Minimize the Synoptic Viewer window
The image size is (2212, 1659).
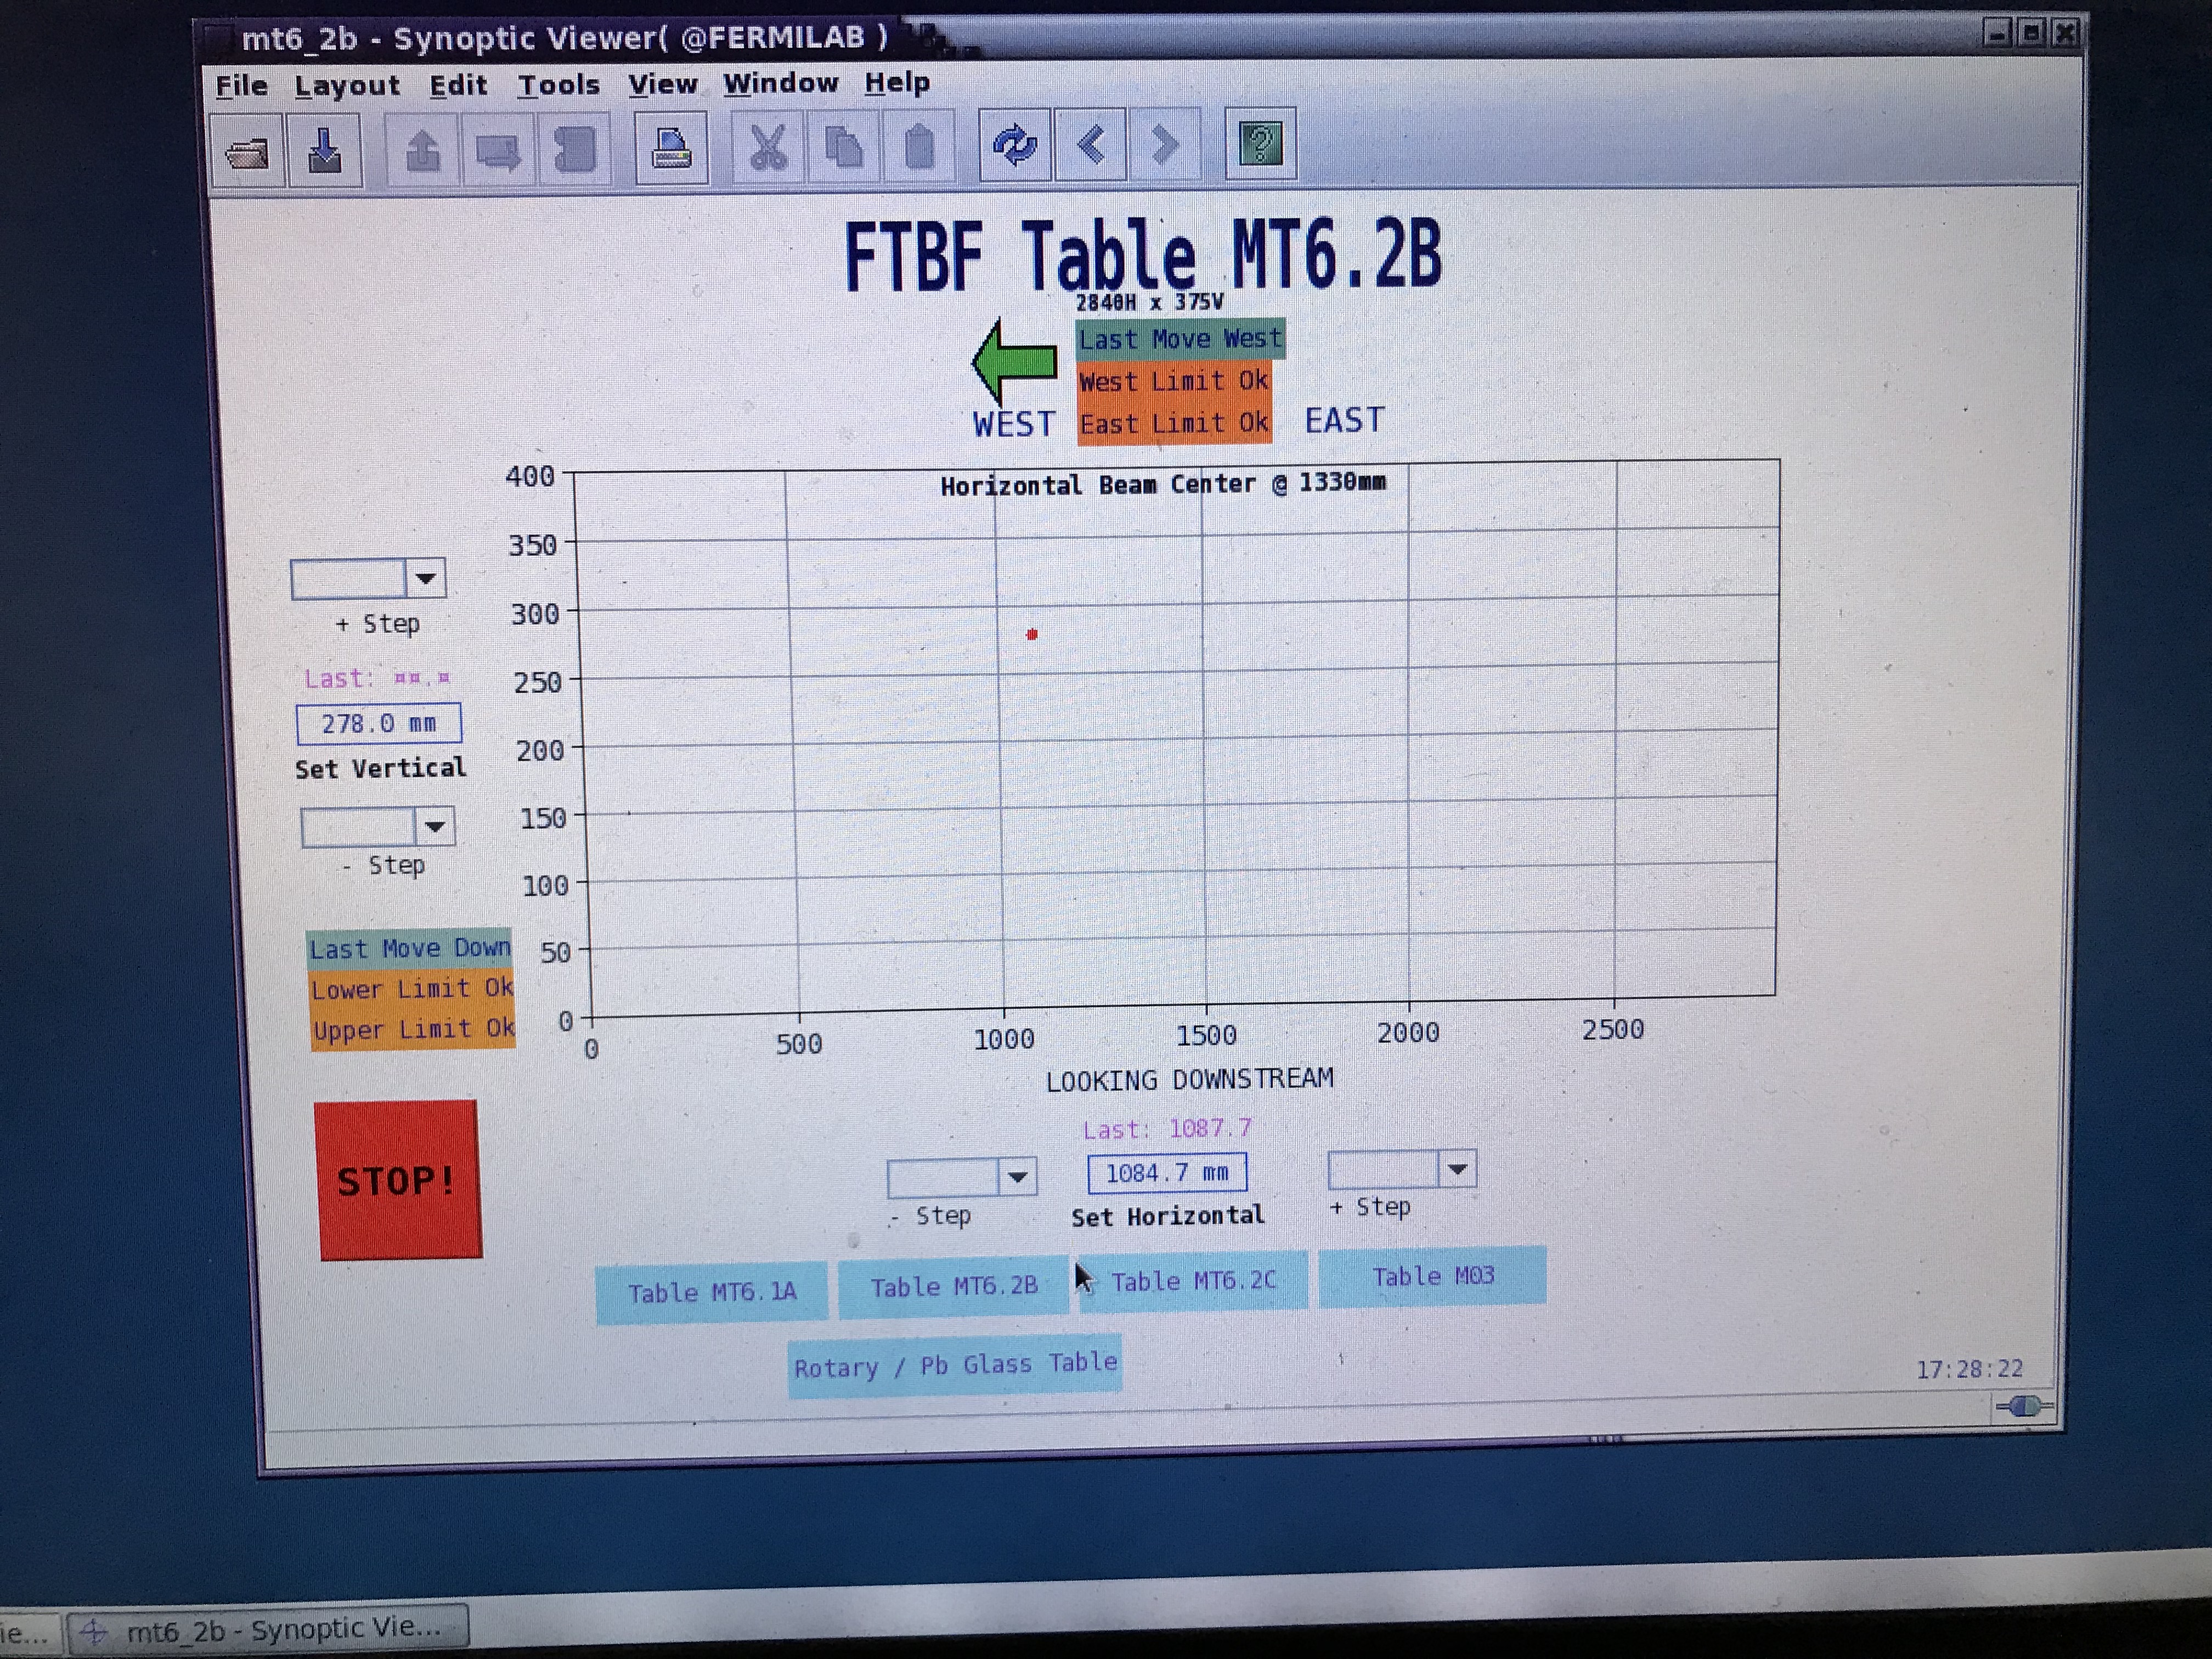[1997, 34]
